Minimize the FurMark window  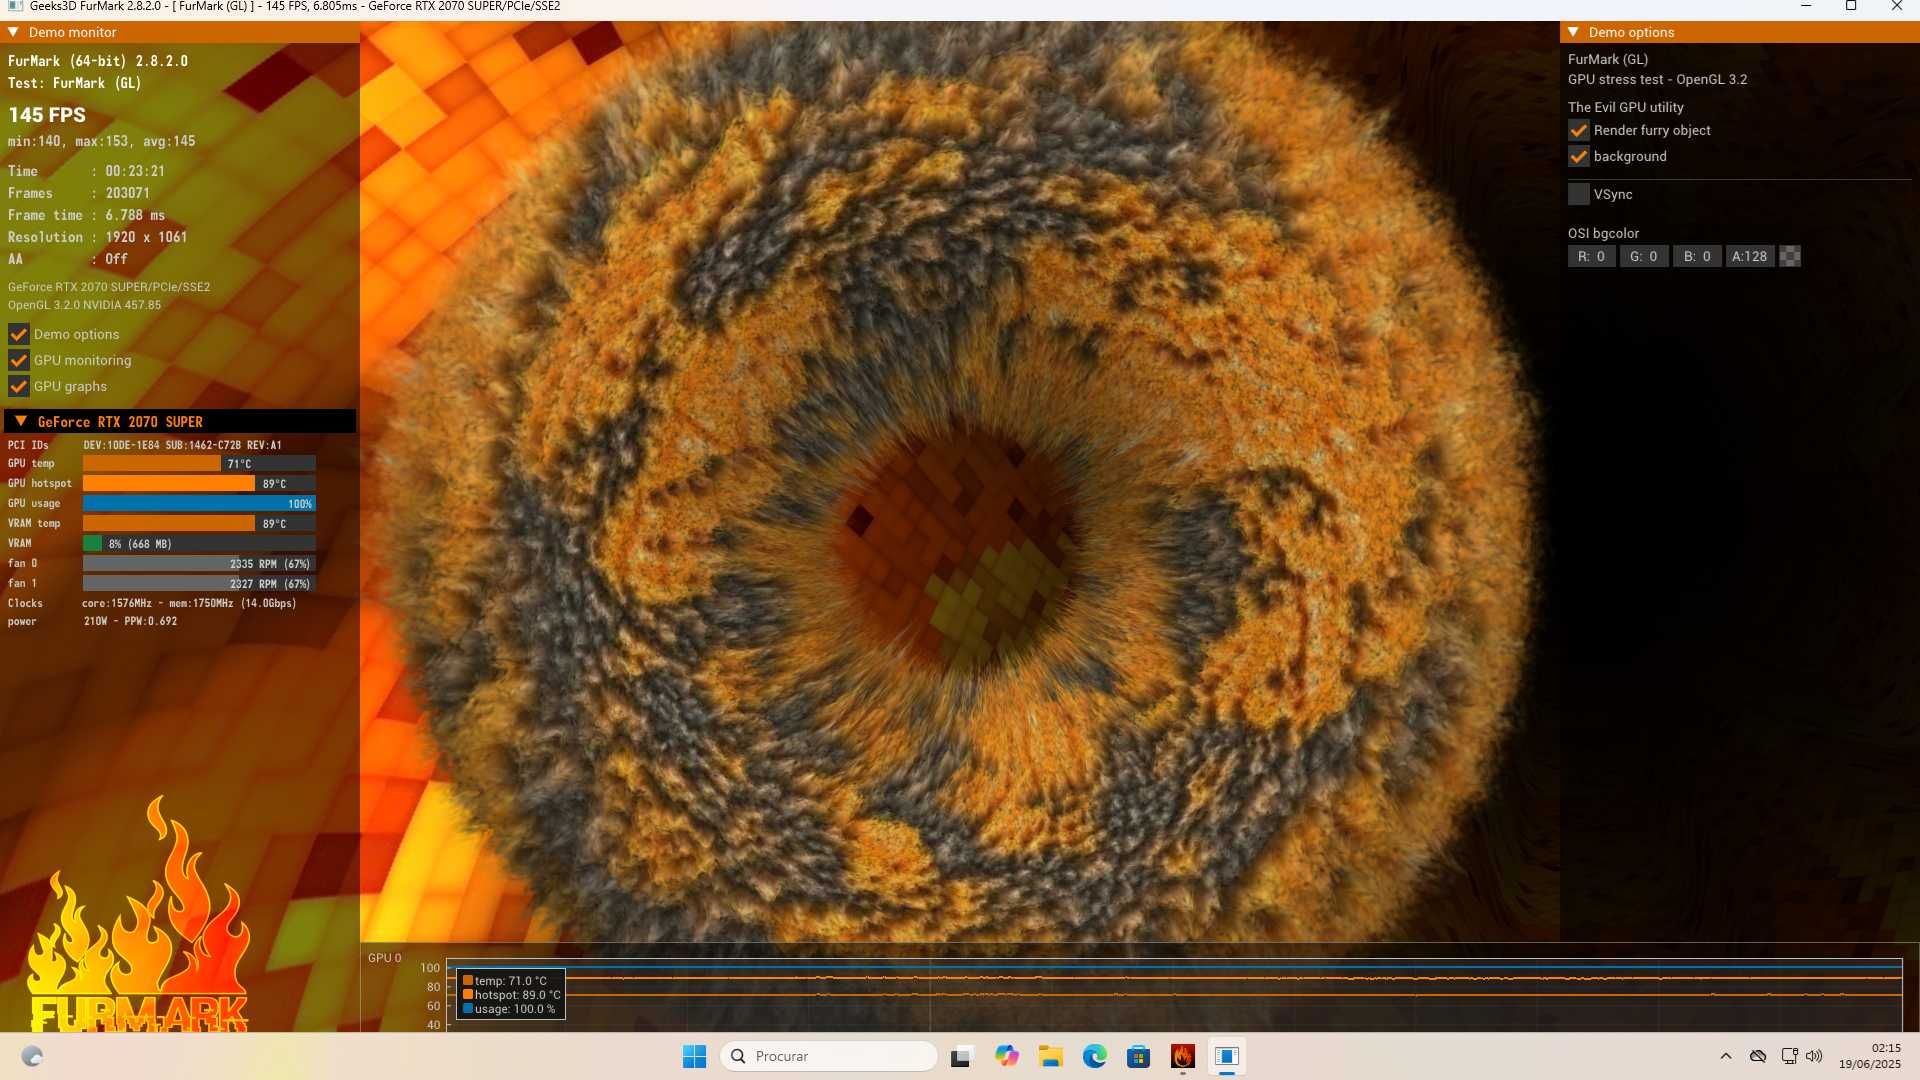point(1806,6)
